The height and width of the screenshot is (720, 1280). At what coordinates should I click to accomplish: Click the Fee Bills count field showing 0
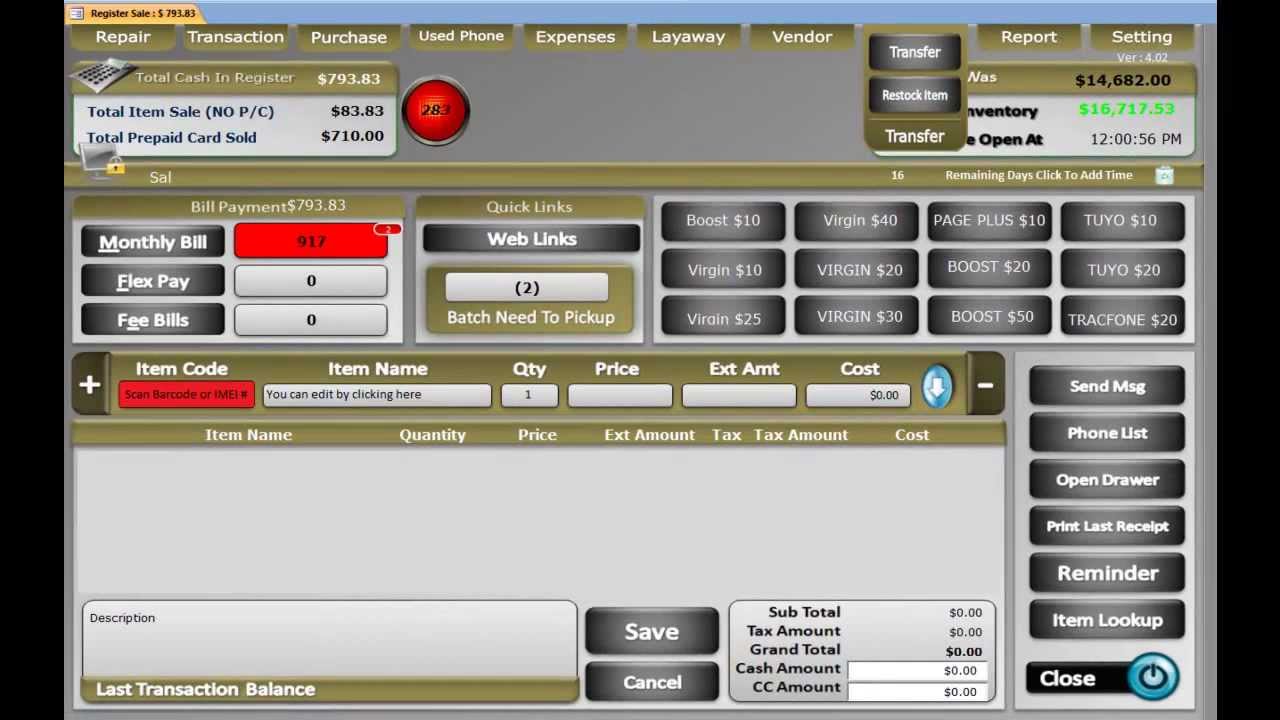point(311,320)
